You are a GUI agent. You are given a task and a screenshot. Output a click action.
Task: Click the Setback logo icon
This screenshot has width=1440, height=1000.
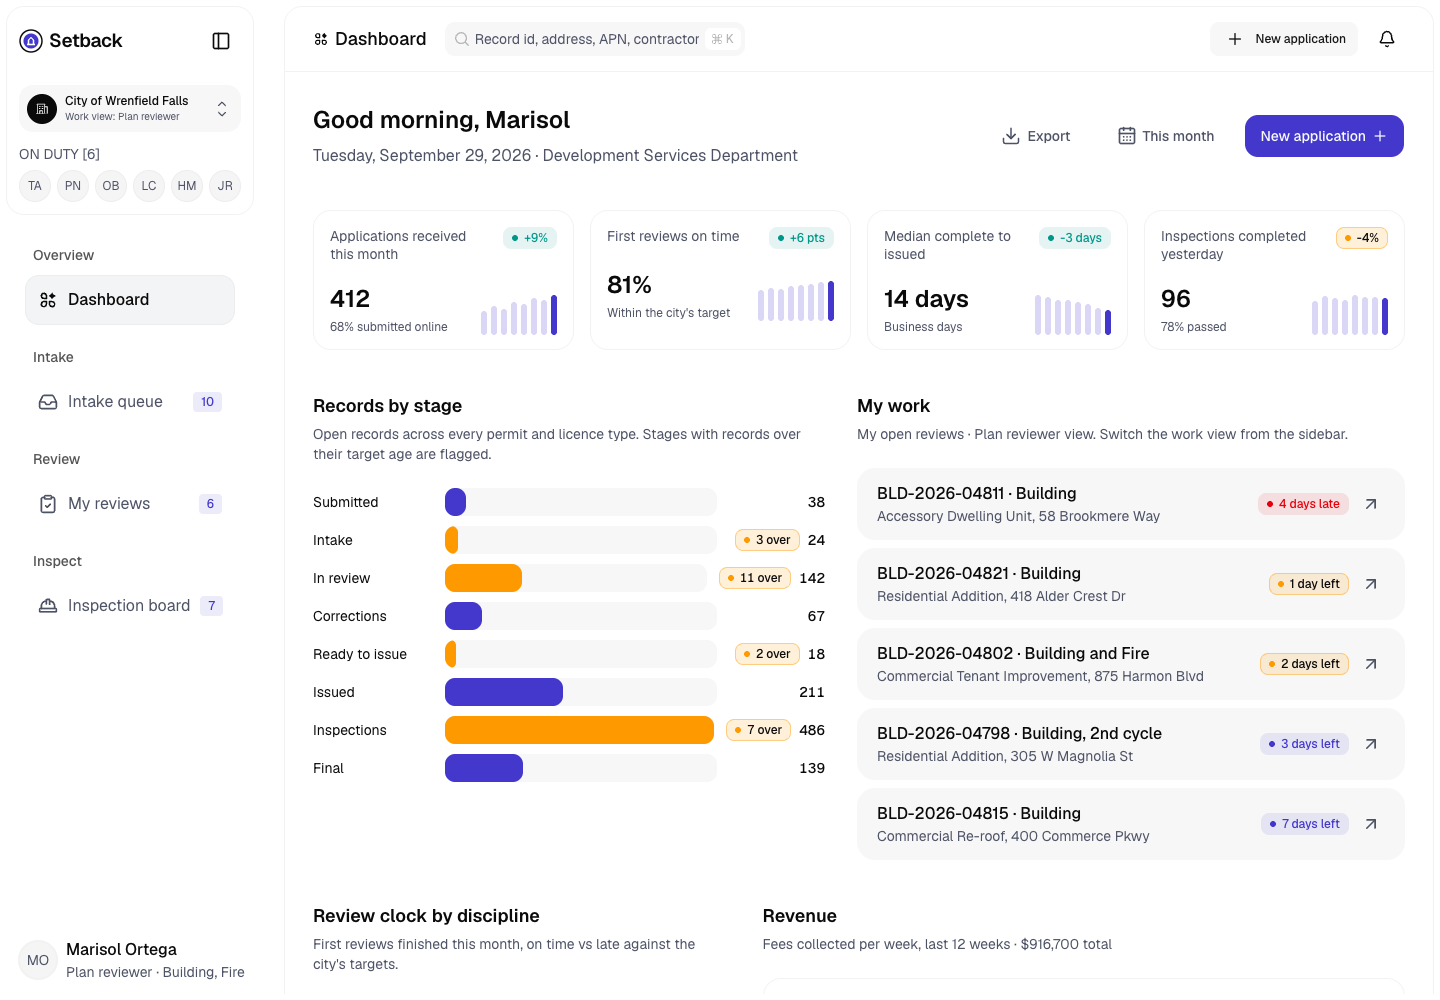pos(31,41)
